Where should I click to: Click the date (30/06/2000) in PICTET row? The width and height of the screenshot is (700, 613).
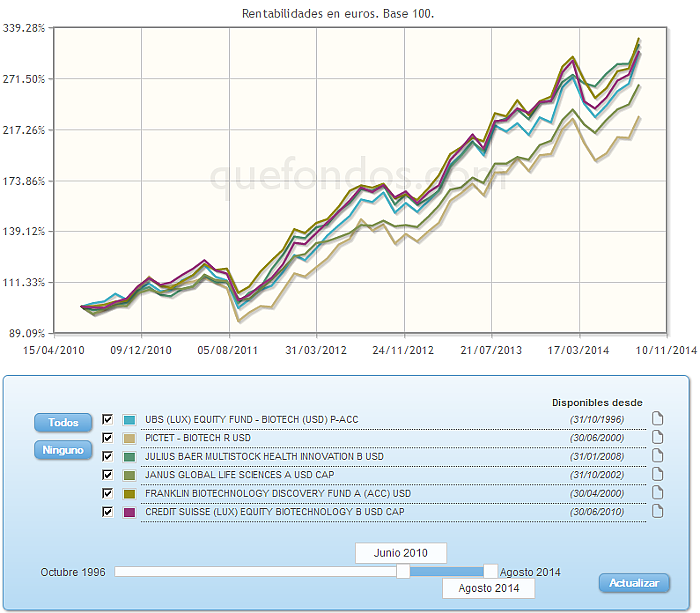597,438
